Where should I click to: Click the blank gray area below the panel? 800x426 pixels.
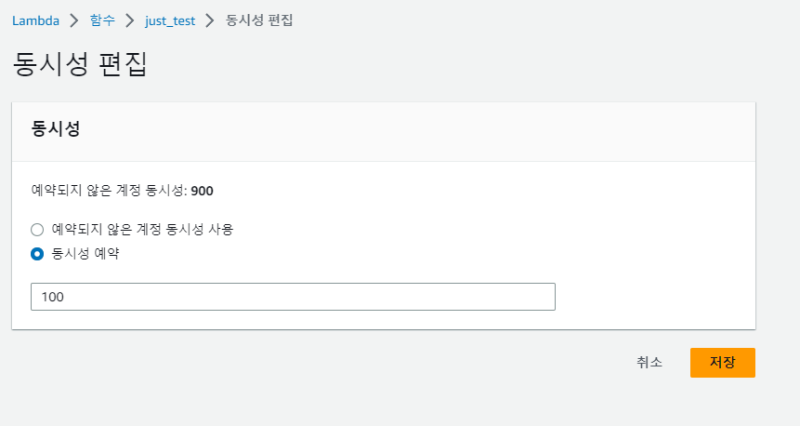[300, 390]
